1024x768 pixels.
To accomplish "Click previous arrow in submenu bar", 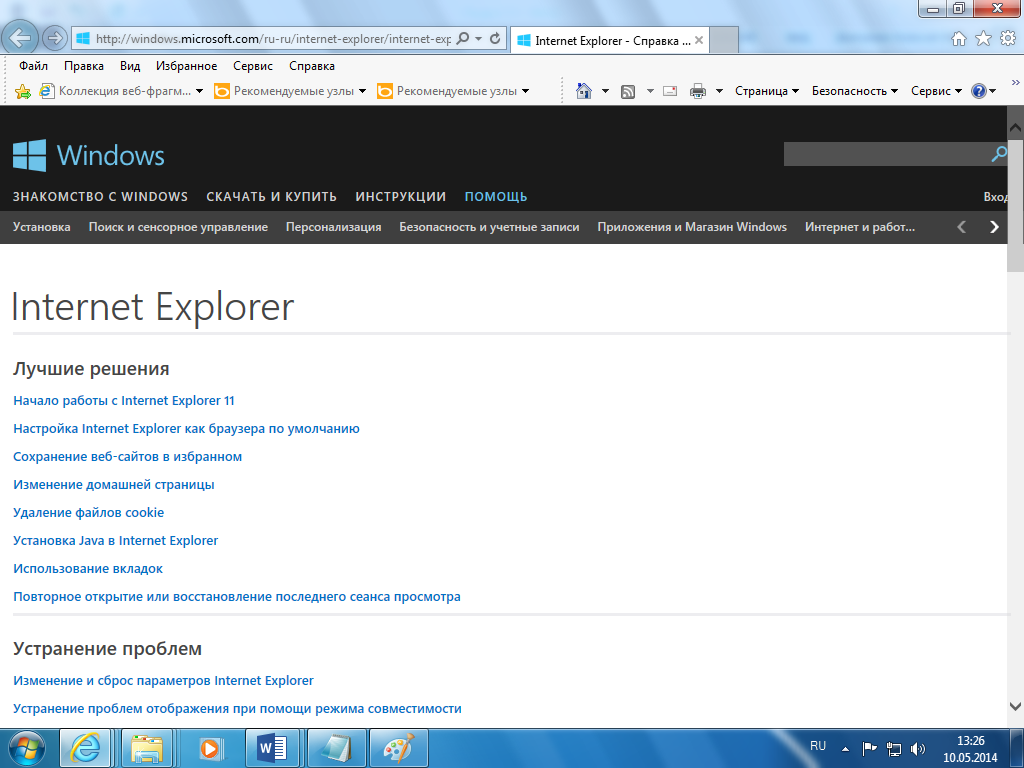I will pos(961,227).
